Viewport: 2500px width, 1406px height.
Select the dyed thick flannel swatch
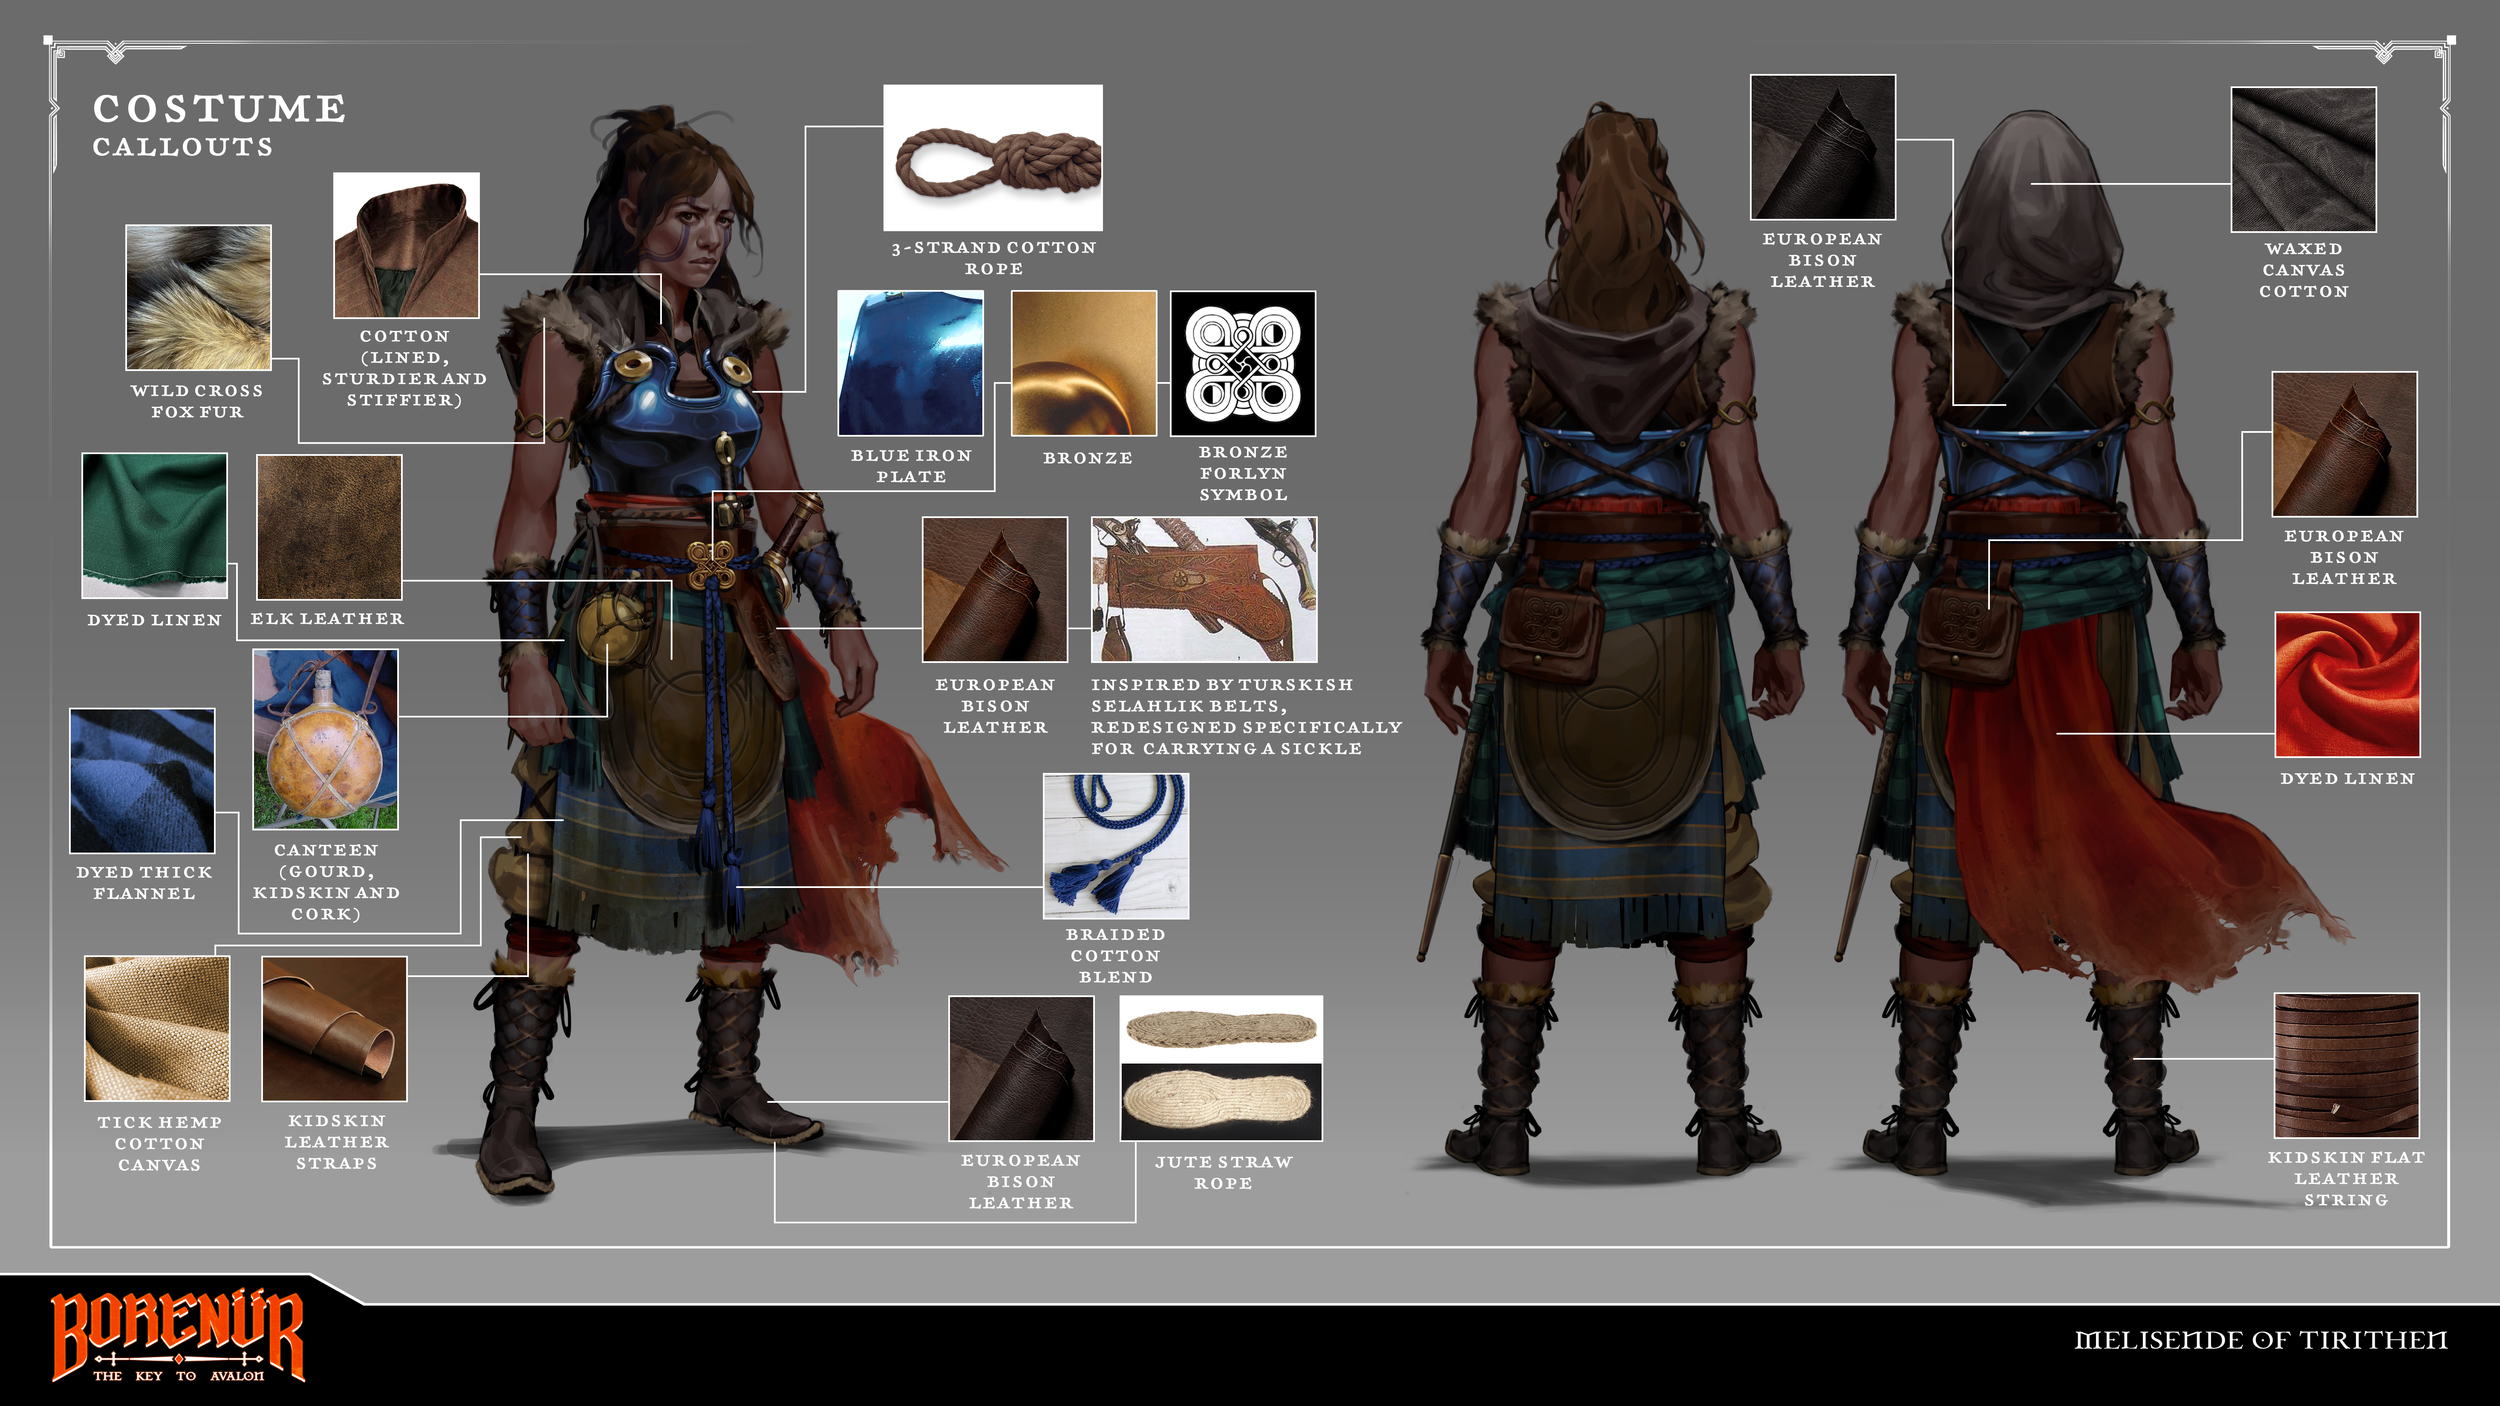tap(142, 780)
